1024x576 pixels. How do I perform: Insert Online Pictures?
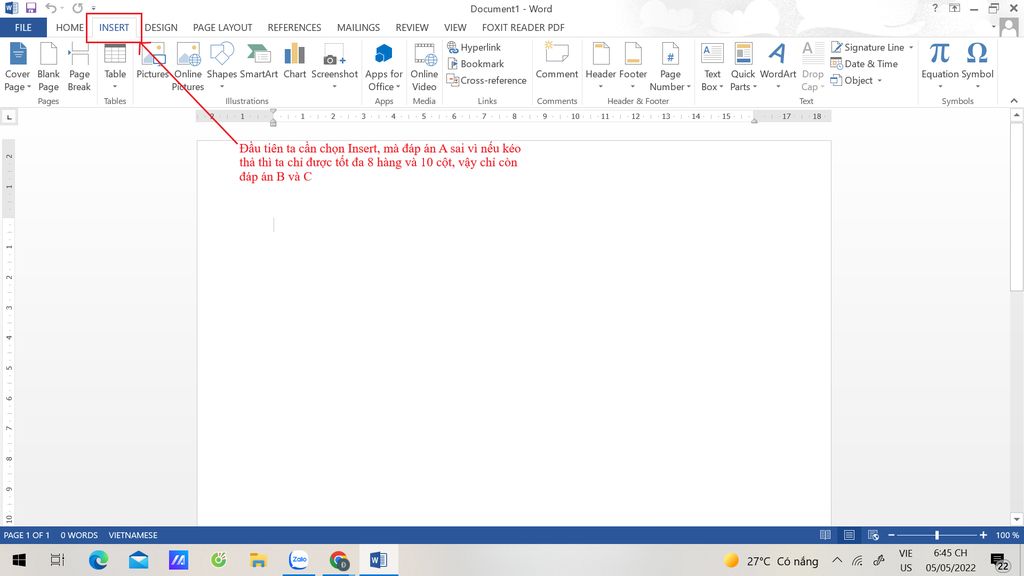click(188, 67)
